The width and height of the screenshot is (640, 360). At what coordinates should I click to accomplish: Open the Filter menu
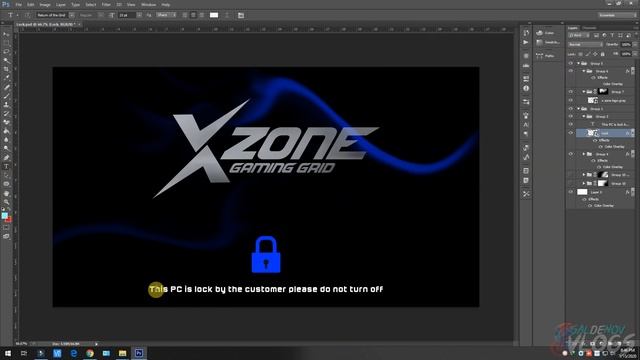(106, 4)
